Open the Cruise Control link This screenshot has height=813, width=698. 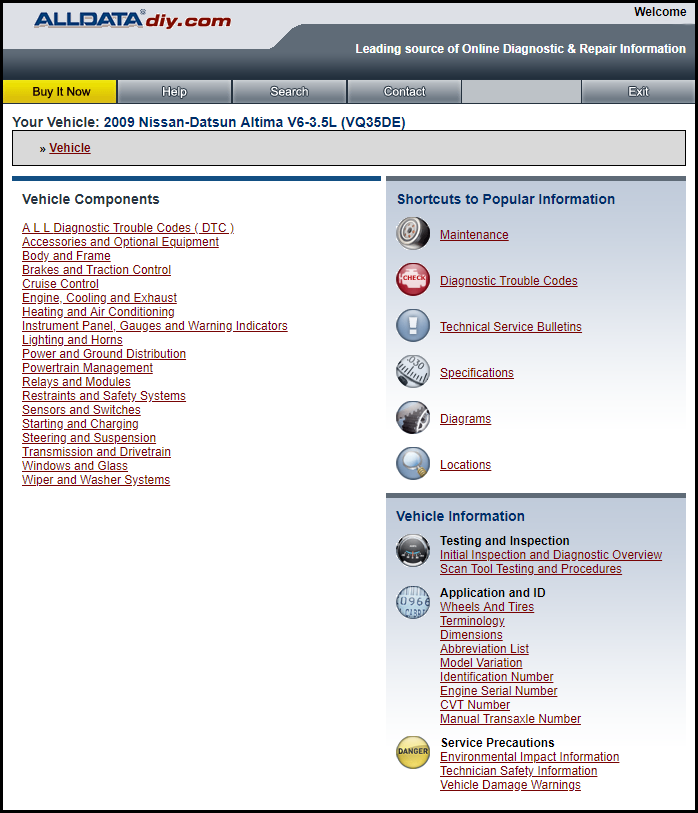(60, 284)
